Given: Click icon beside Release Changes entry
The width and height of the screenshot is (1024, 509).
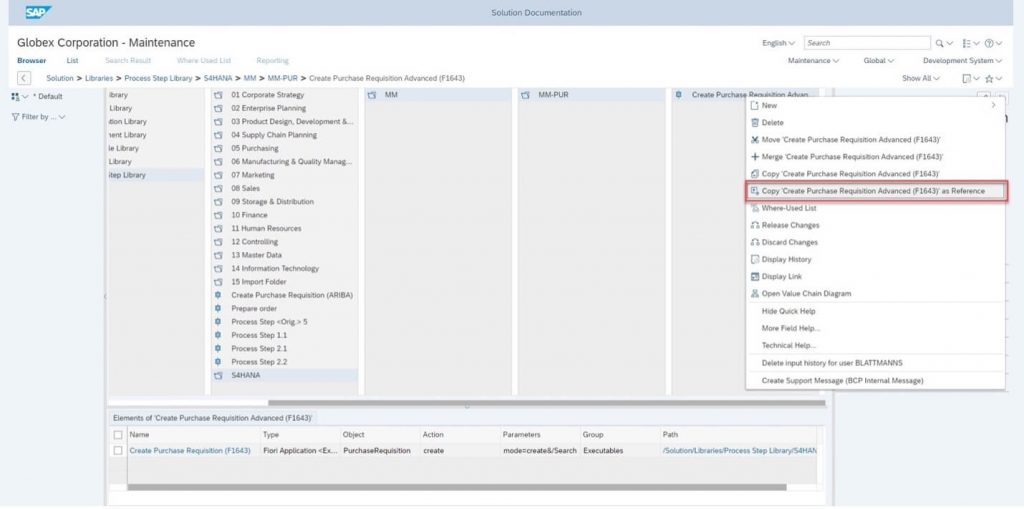Looking at the screenshot, I should (755, 225).
